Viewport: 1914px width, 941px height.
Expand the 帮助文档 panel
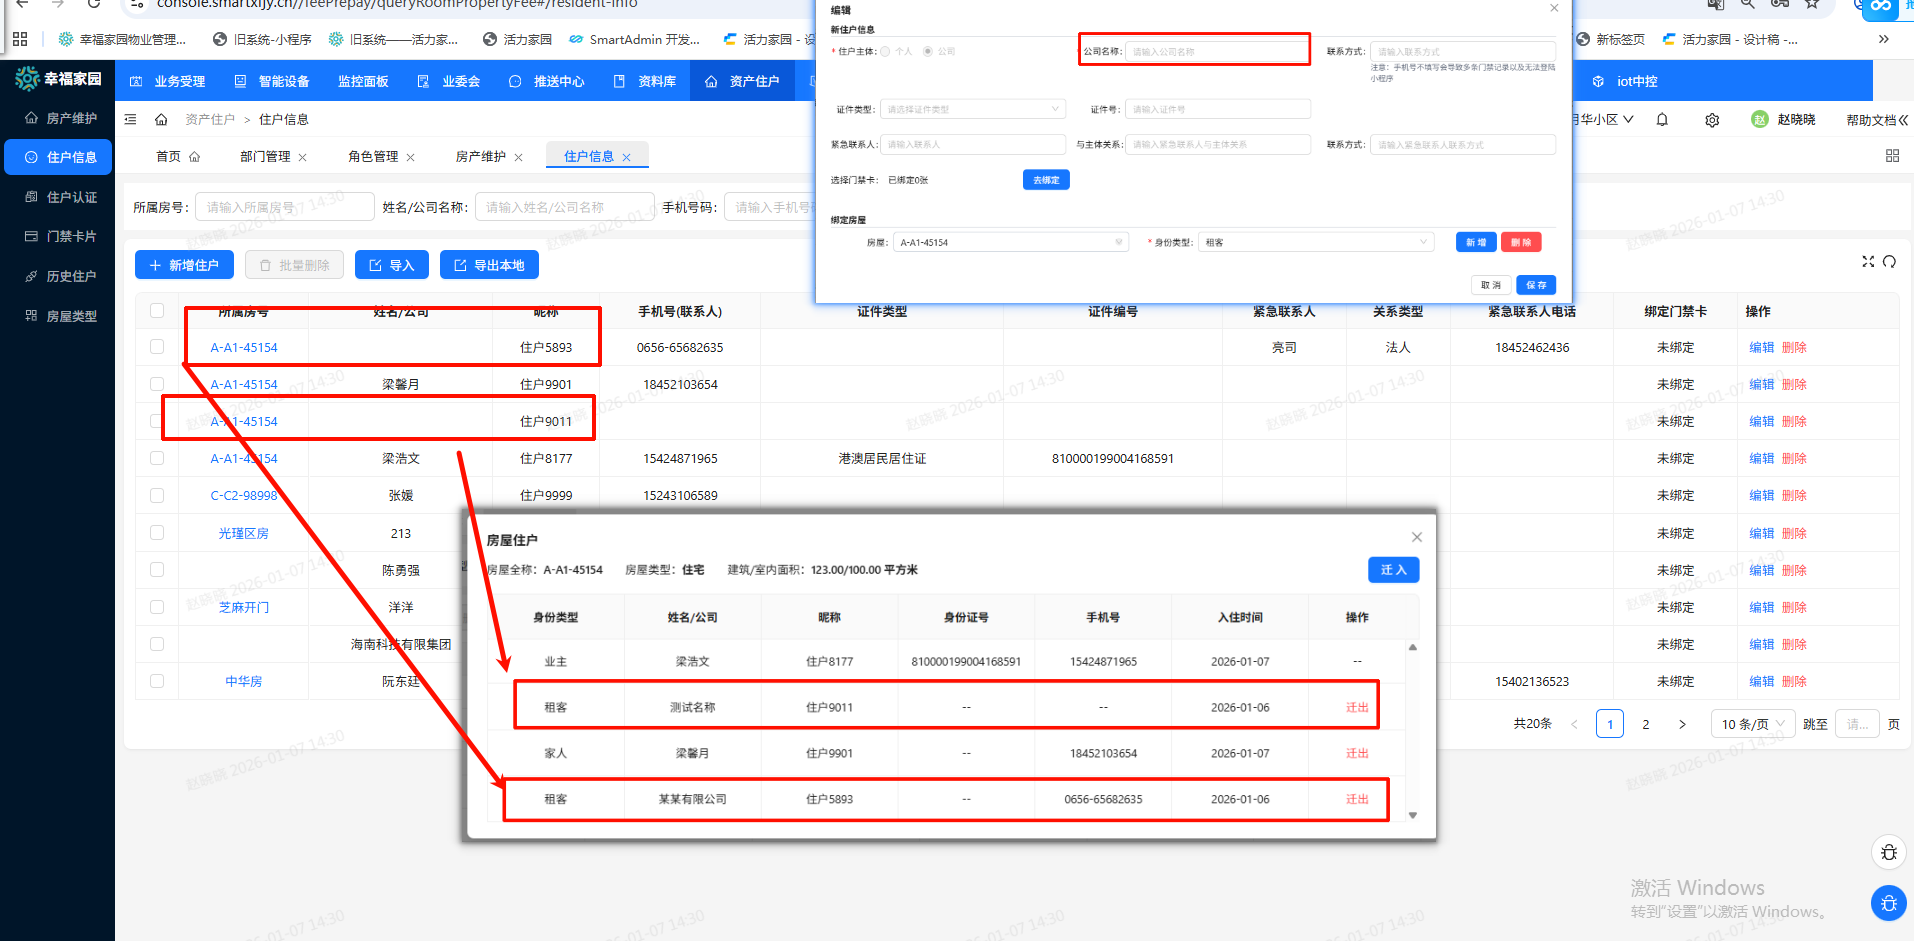(x=1877, y=120)
